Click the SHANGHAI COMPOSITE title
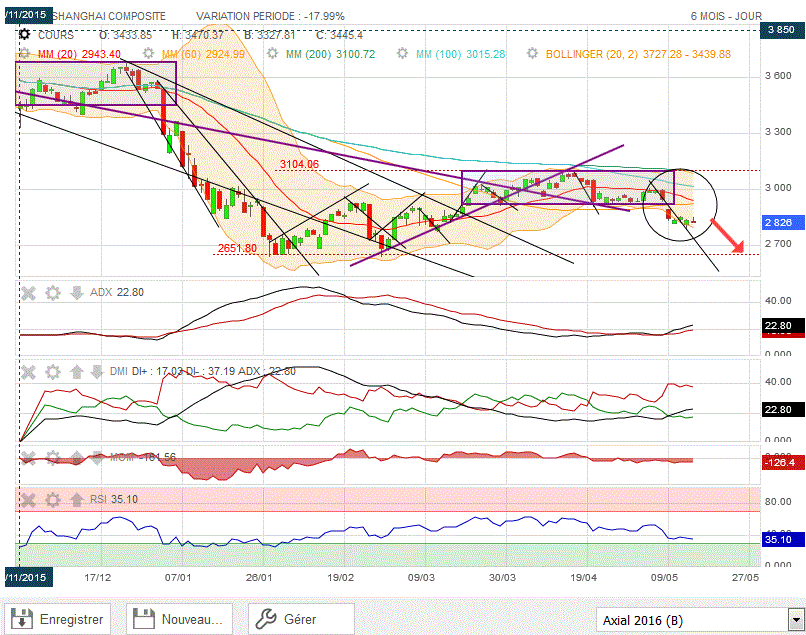806x635 pixels. tap(108, 16)
